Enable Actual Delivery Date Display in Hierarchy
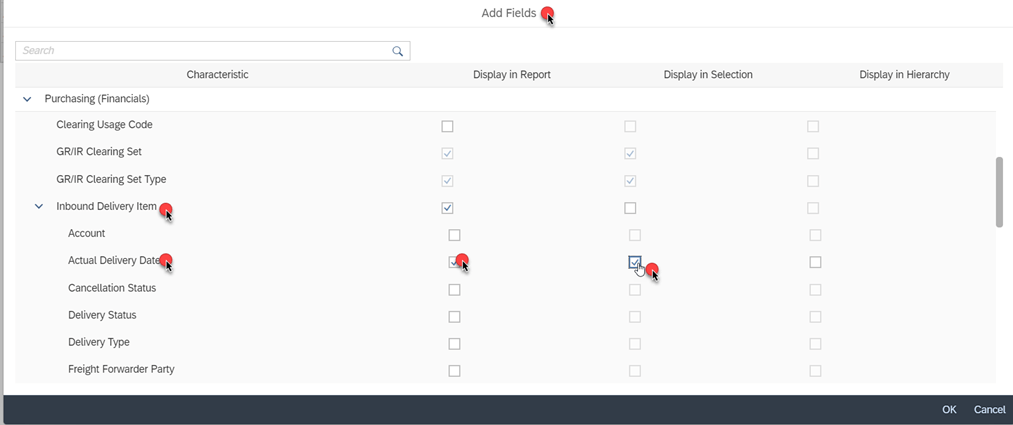Image resolution: width=1013 pixels, height=425 pixels. tap(815, 262)
